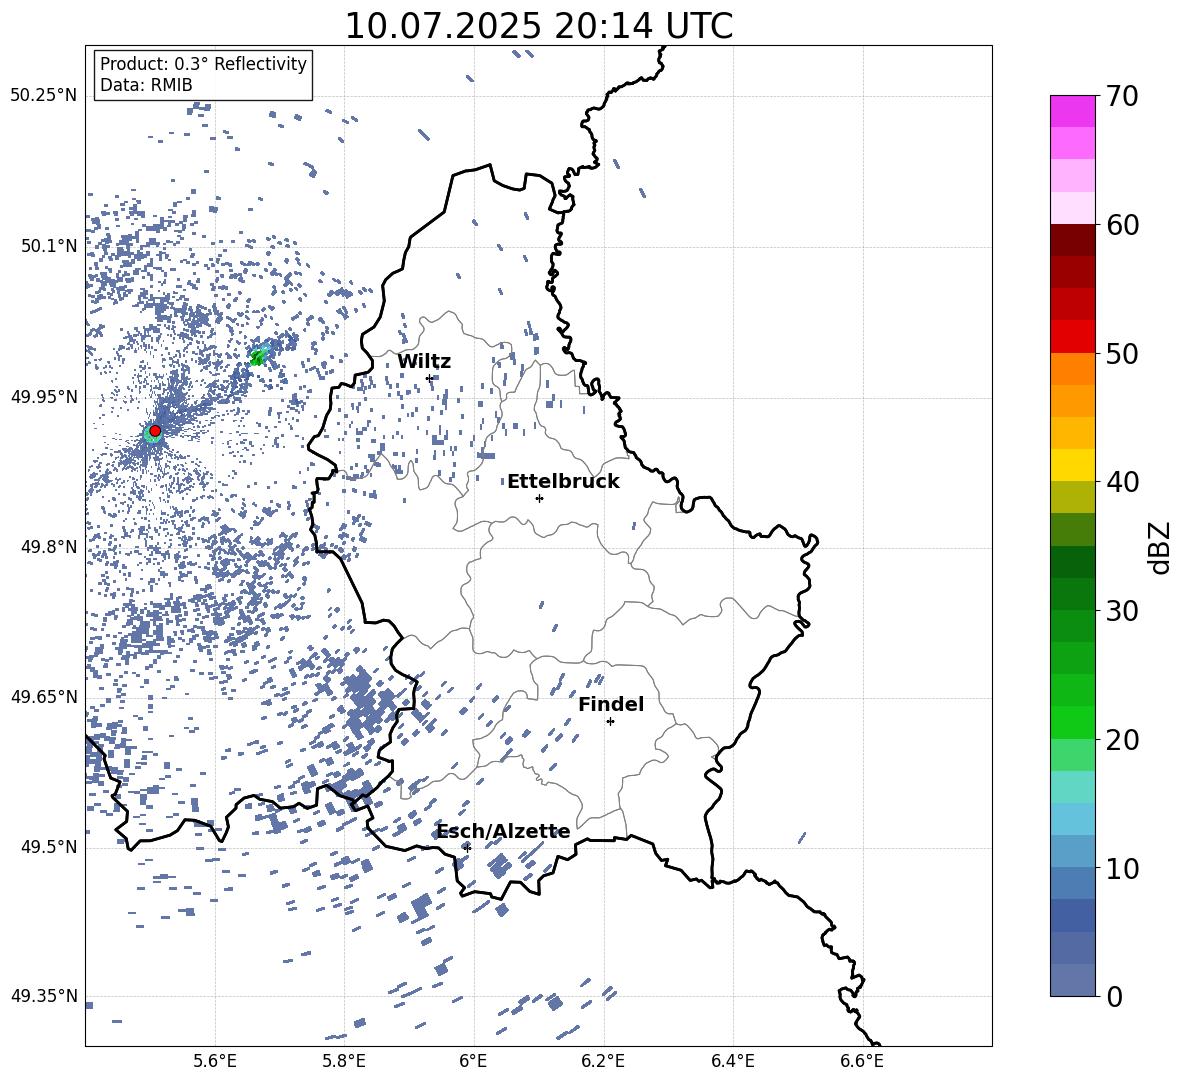Select the Wiltz station label
Screen dimensions: 1184x1081
tap(424, 362)
